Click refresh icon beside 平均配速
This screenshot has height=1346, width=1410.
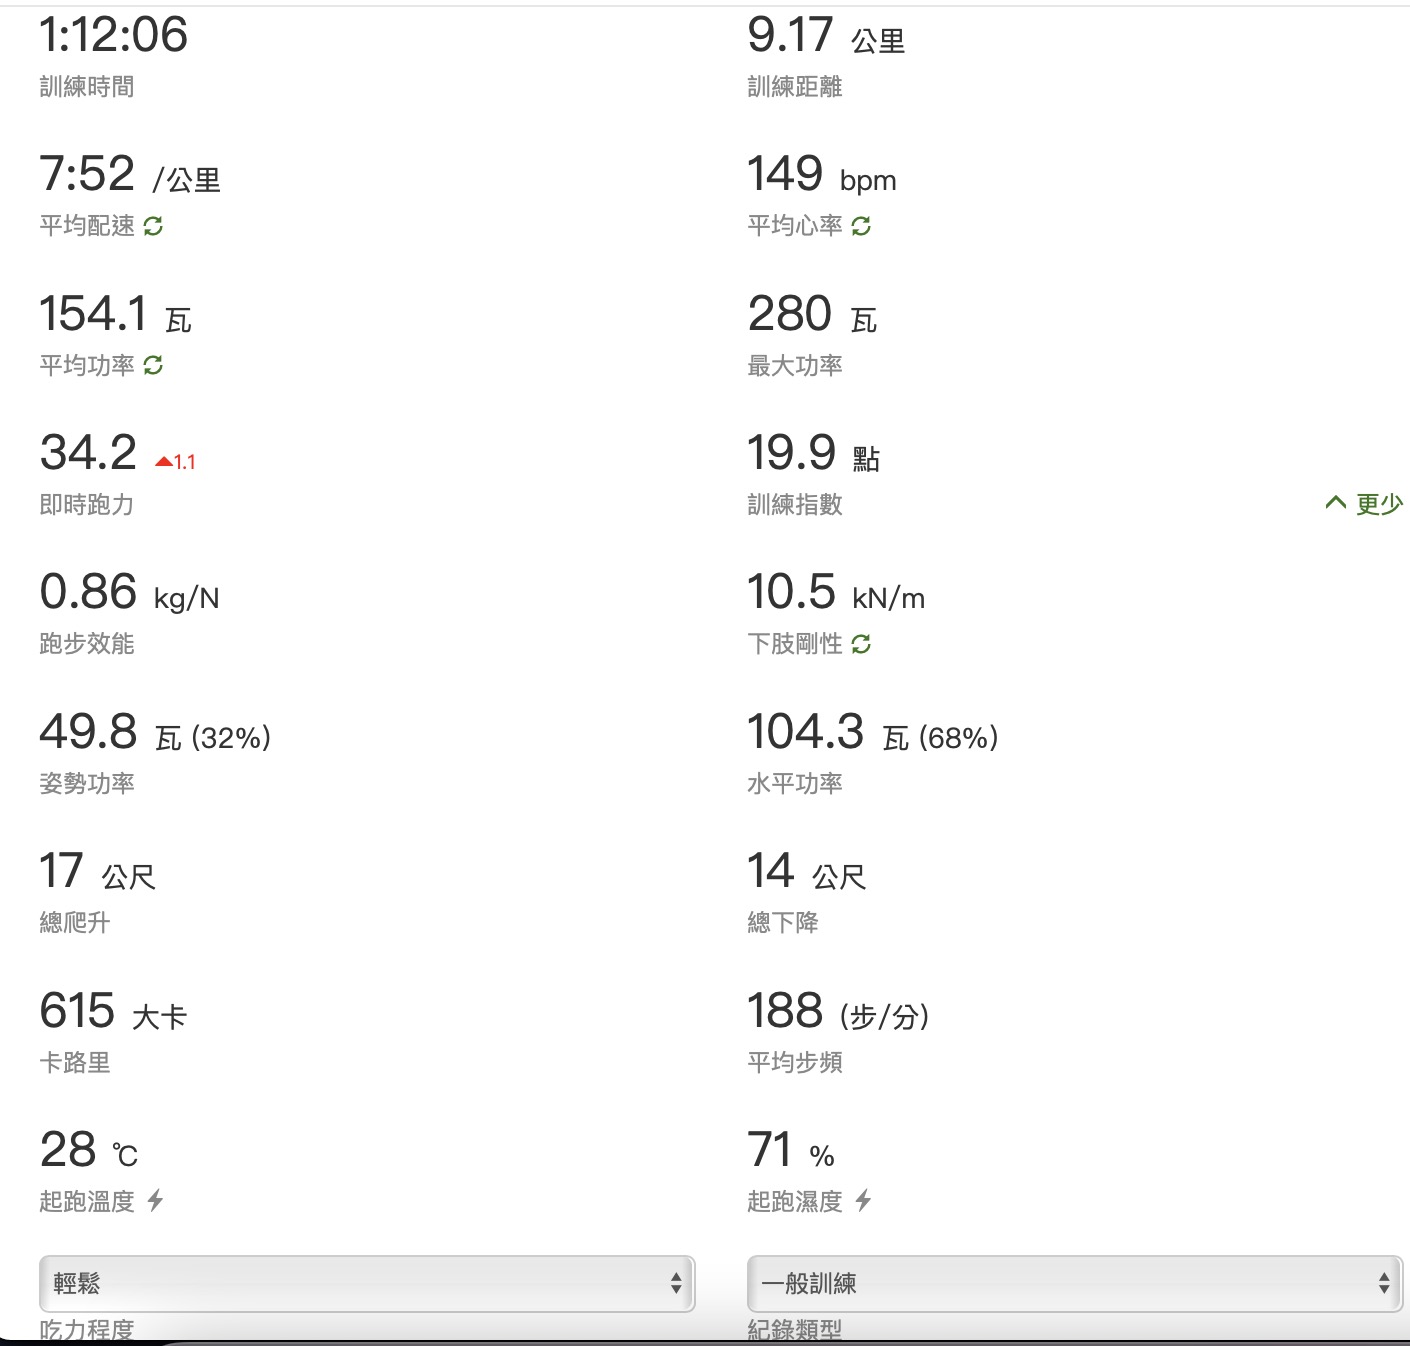click(x=153, y=226)
